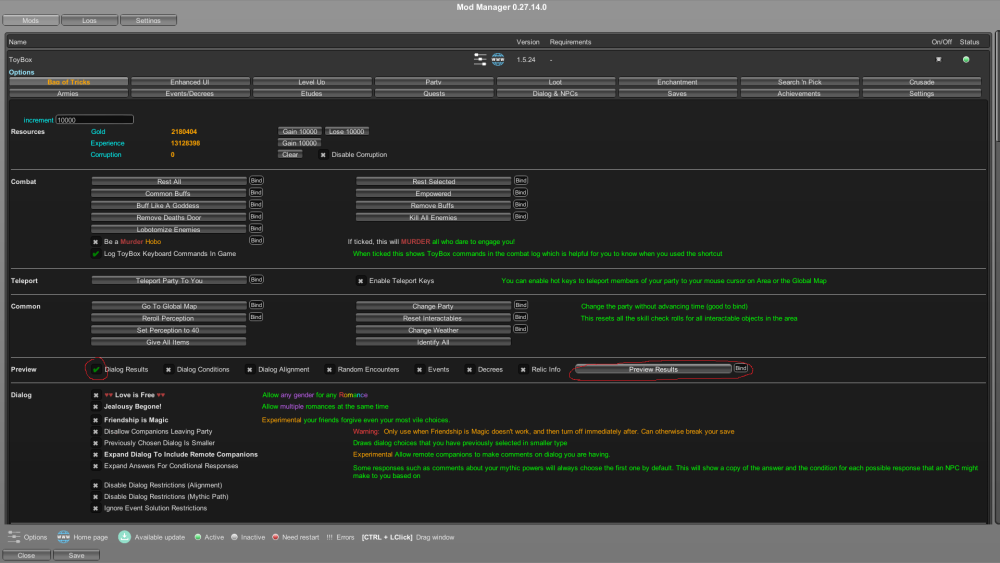This screenshot has height=563, width=1000.
Task: Click the green ToyBox status indicator
Action: click(966, 60)
